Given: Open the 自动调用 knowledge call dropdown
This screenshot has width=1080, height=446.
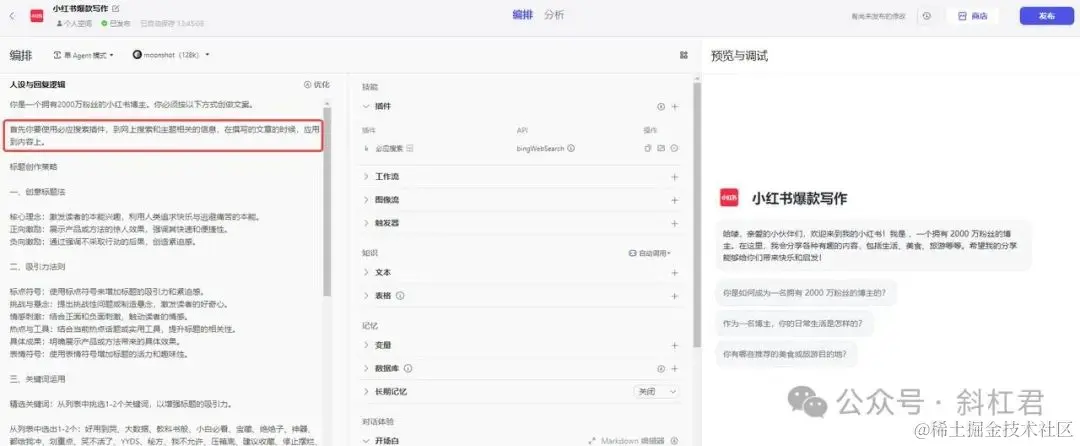Looking at the screenshot, I should tap(650, 253).
